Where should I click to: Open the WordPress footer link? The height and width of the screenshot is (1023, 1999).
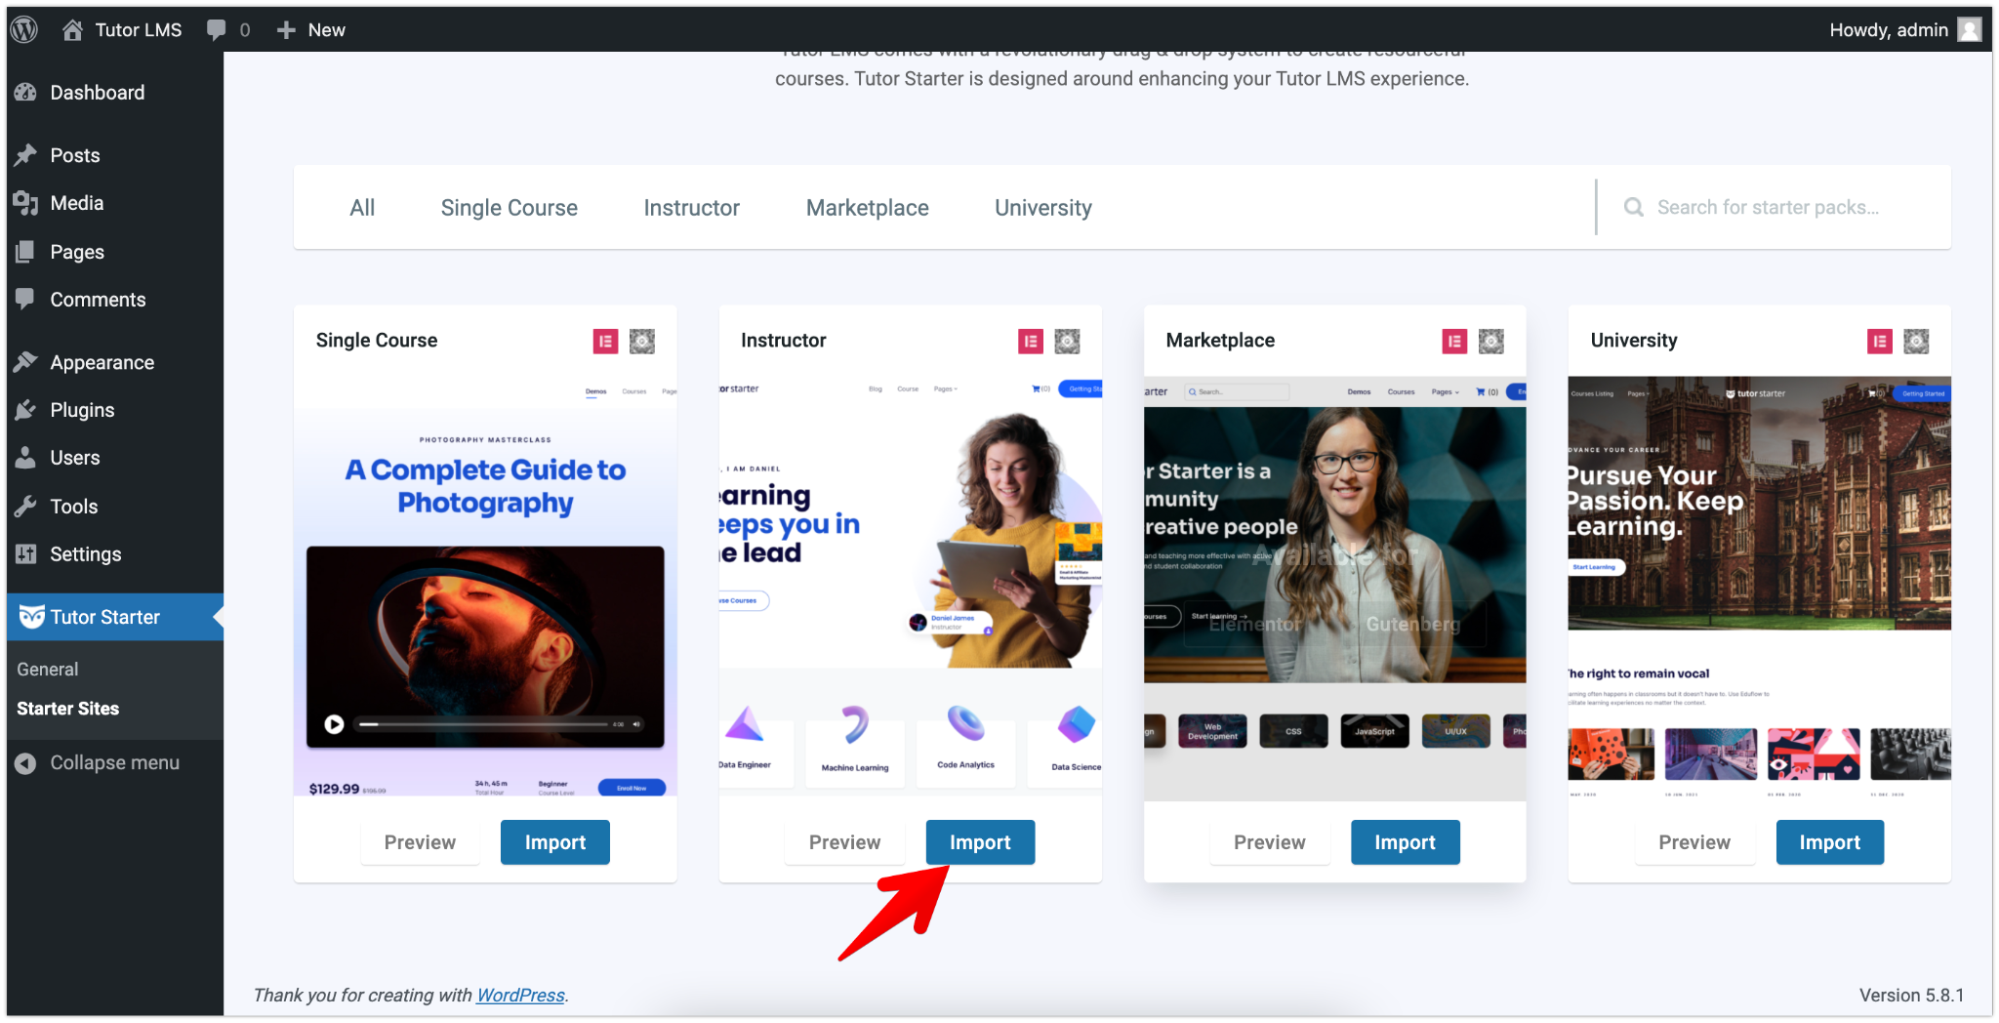tap(521, 995)
